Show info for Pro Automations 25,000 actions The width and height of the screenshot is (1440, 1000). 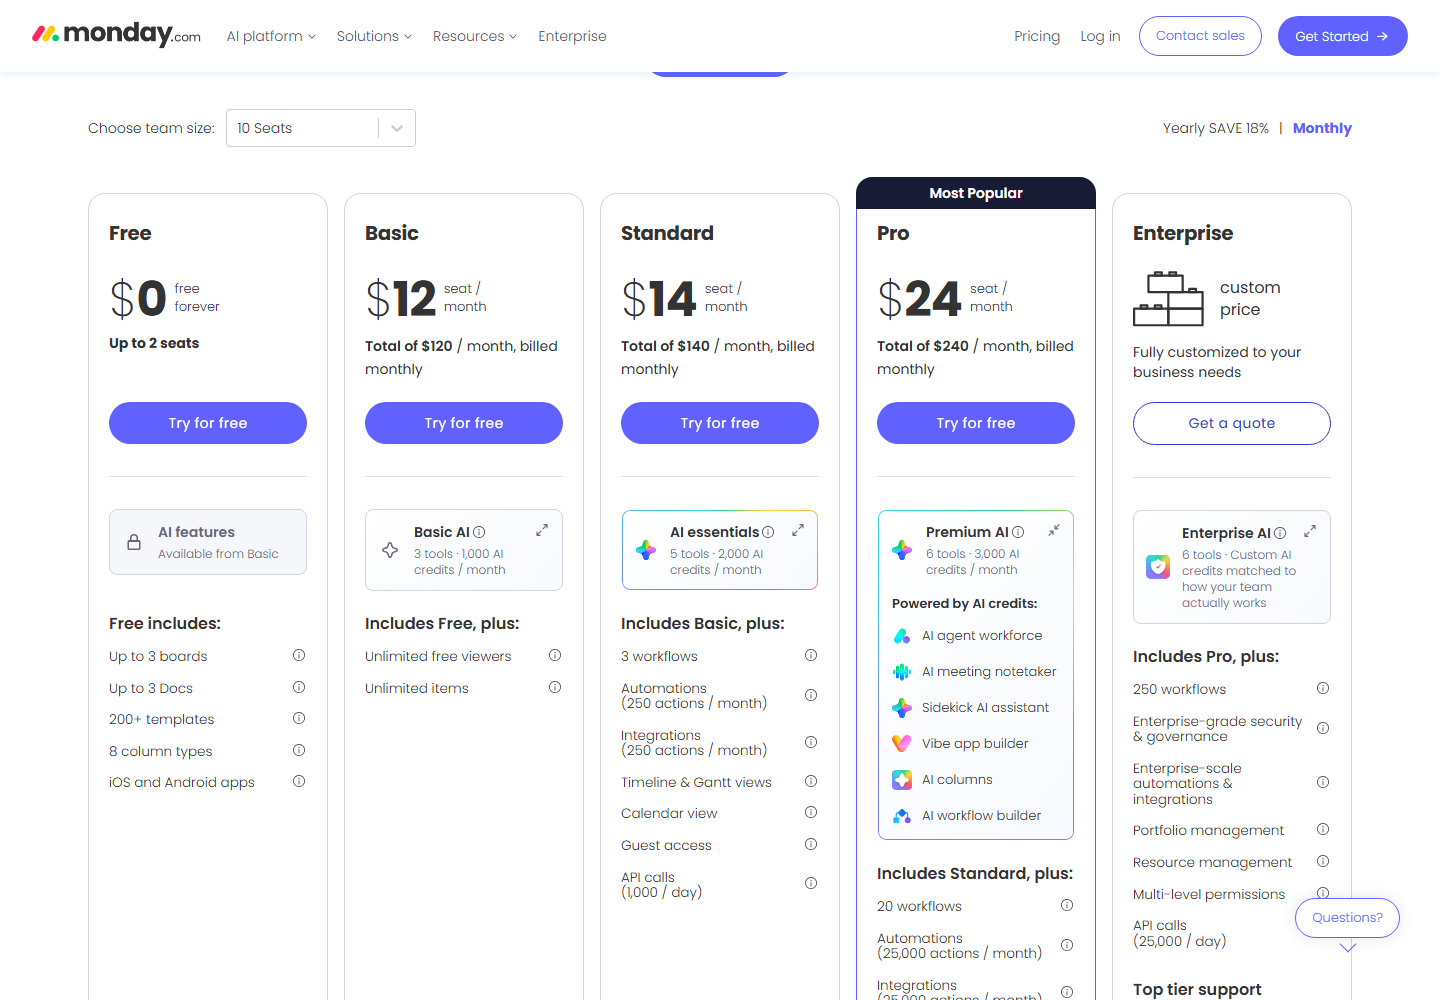[1067, 945]
